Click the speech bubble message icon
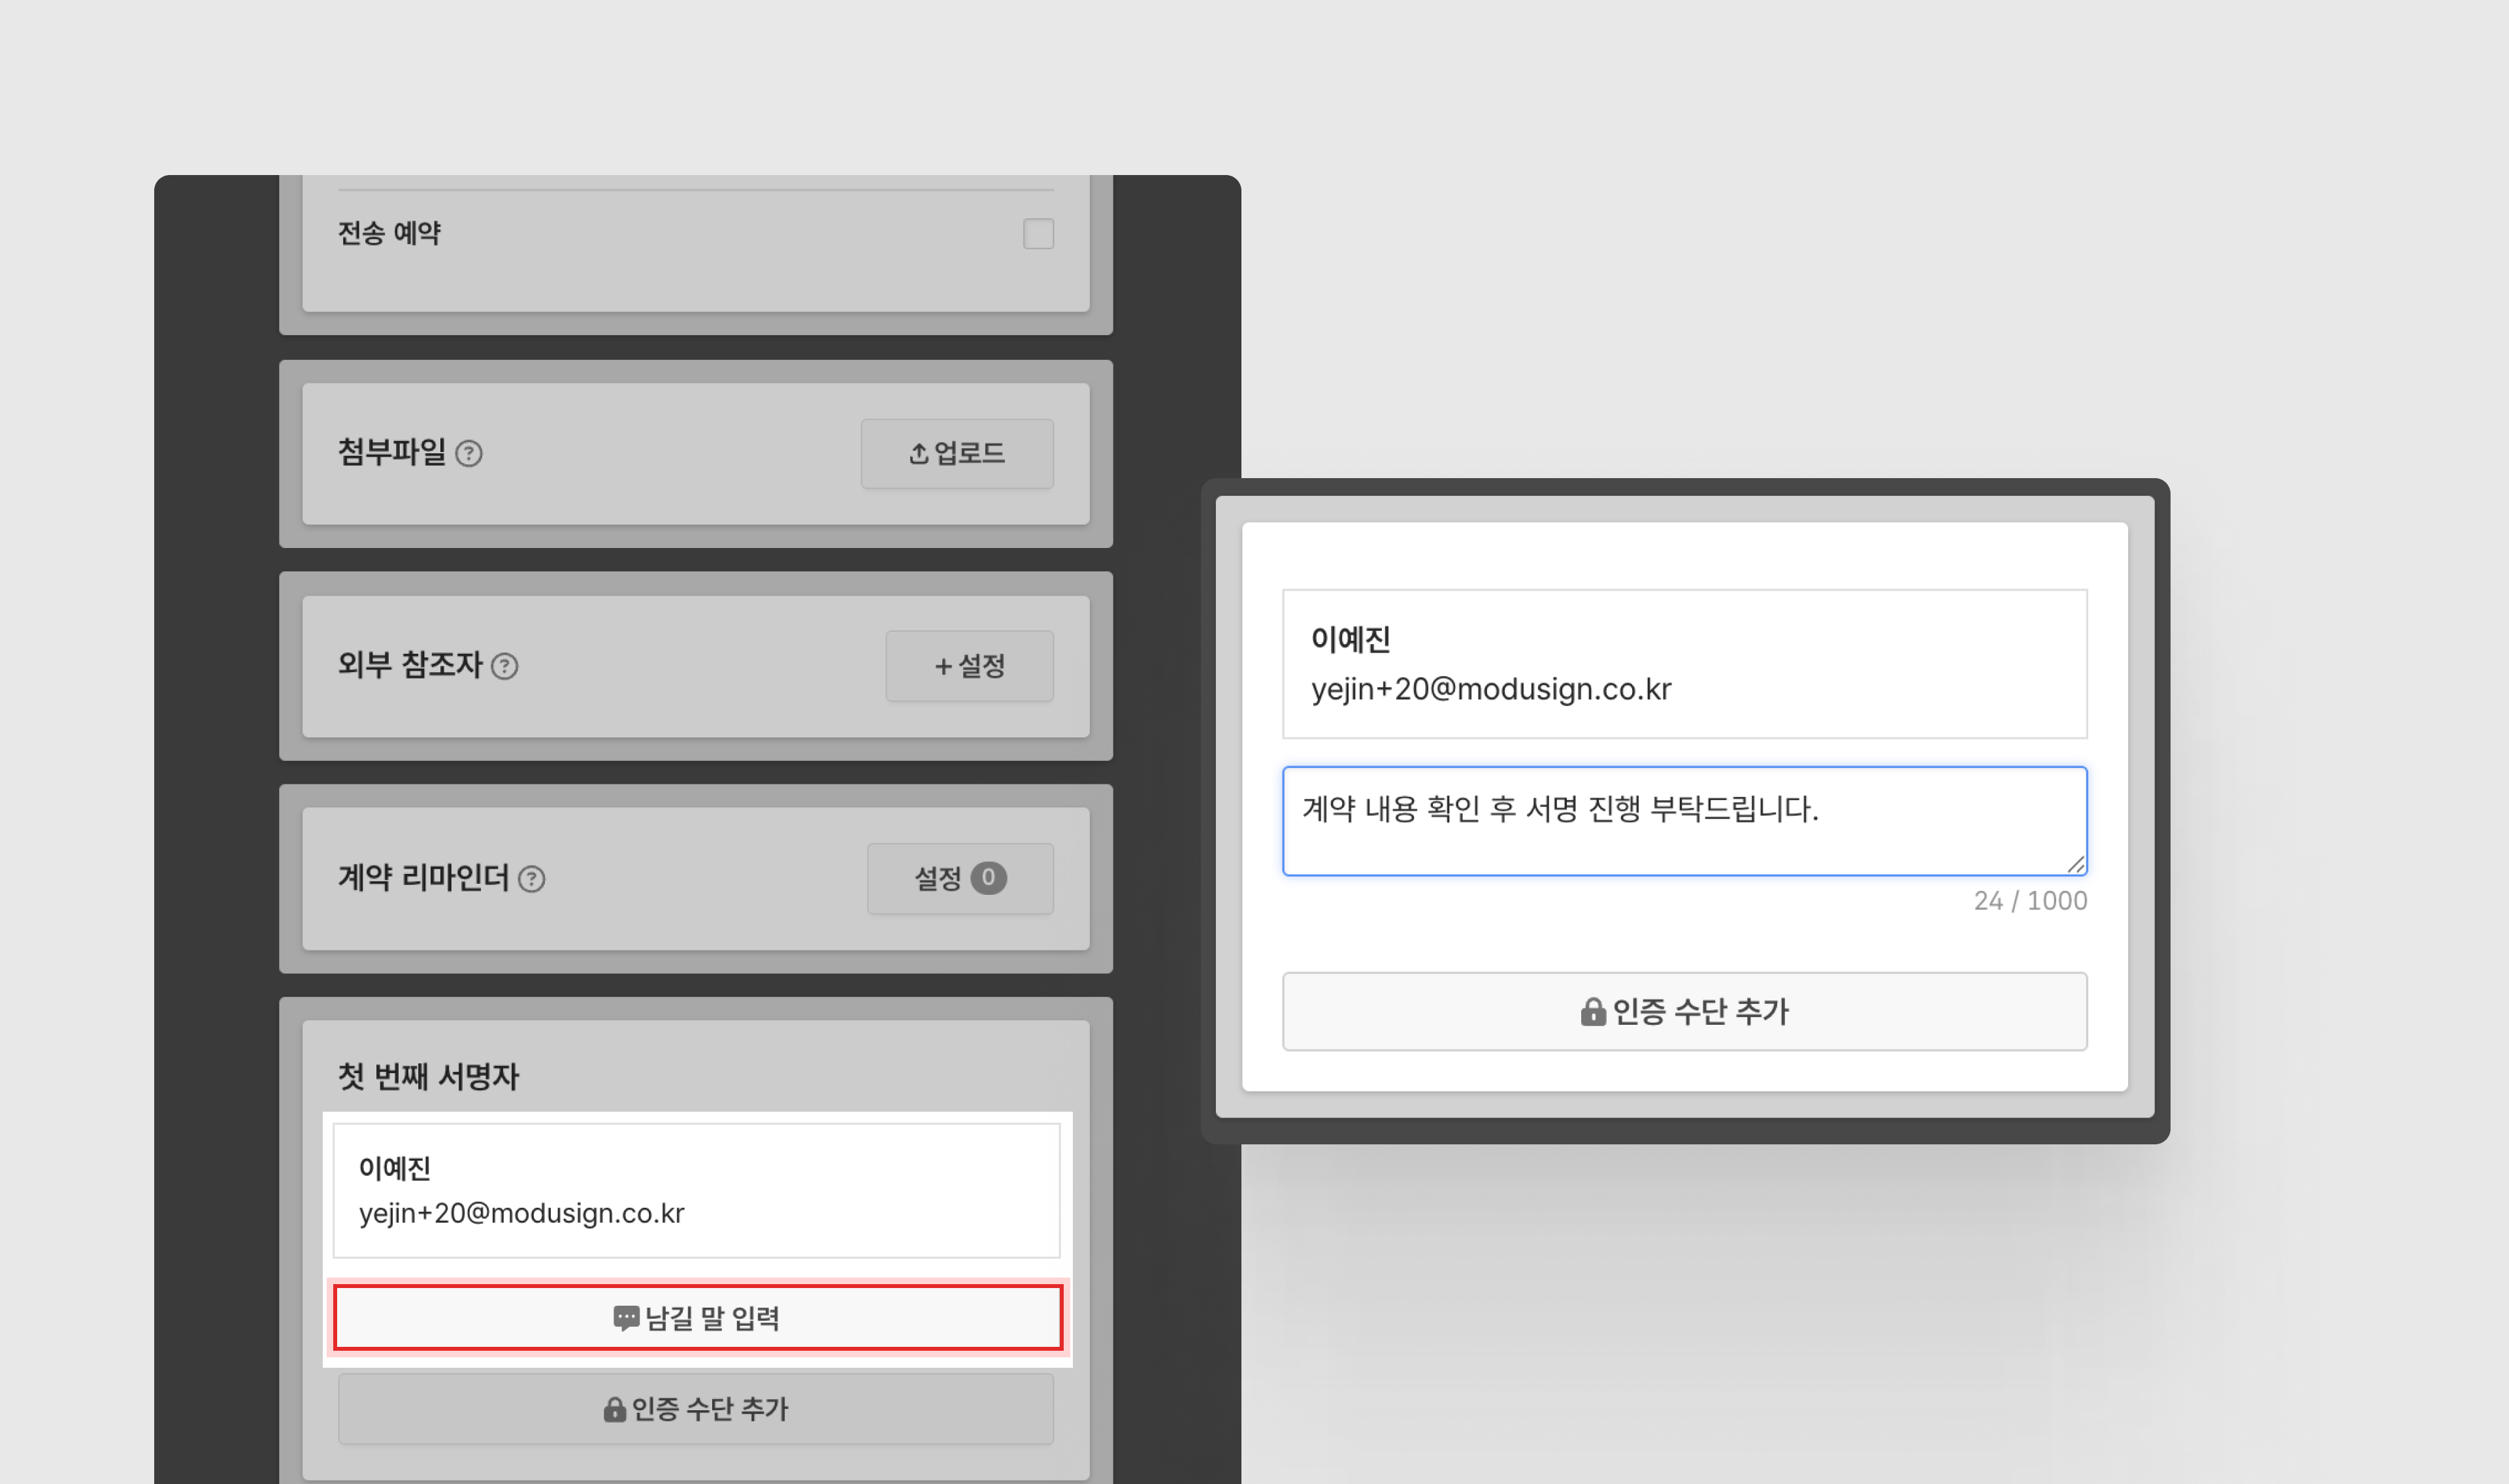The width and height of the screenshot is (2509, 1484). pyautogui.click(x=626, y=1318)
